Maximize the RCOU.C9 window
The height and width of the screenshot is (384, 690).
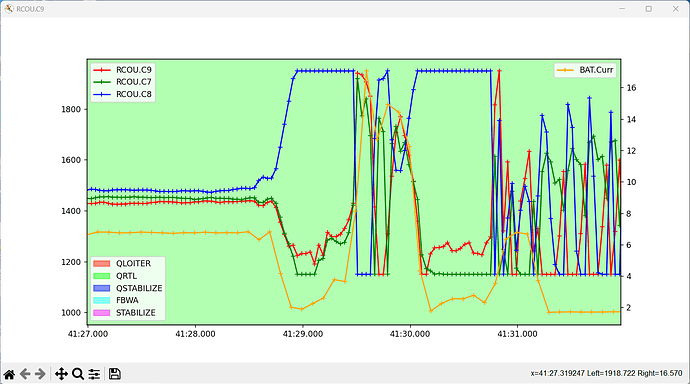(649, 9)
